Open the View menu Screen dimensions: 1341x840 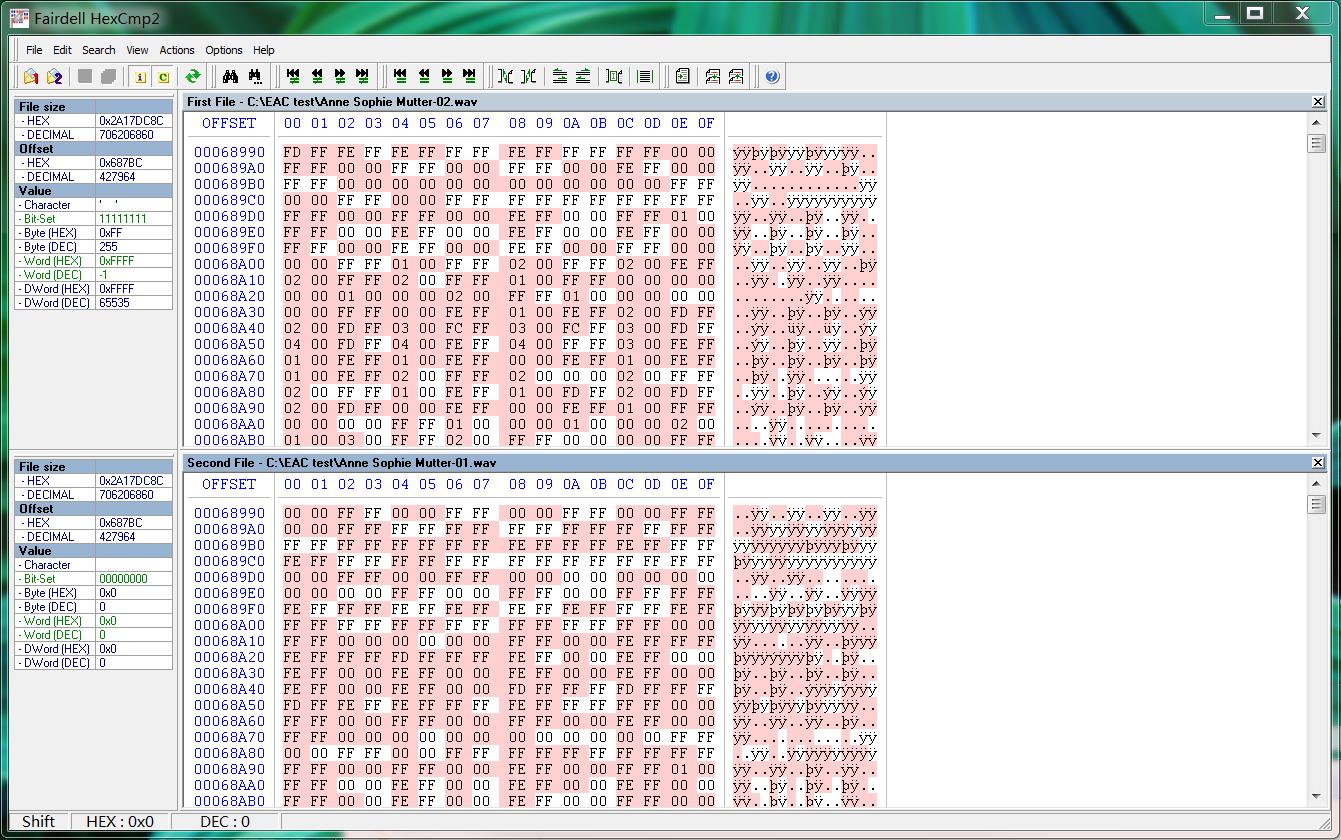click(x=137, y=50)
